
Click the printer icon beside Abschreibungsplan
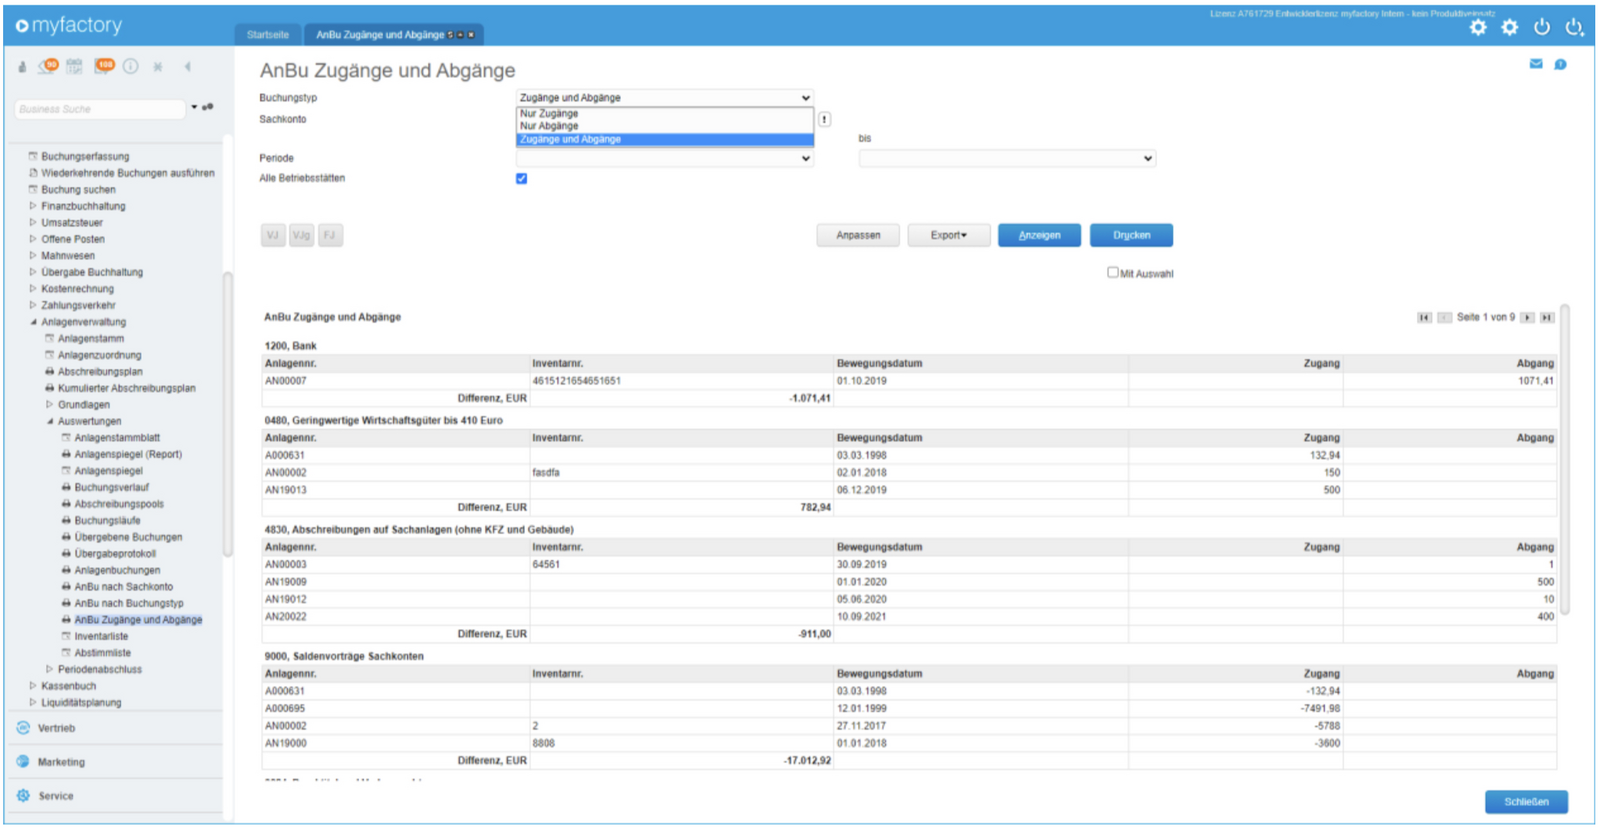click(x=50, y=372)
